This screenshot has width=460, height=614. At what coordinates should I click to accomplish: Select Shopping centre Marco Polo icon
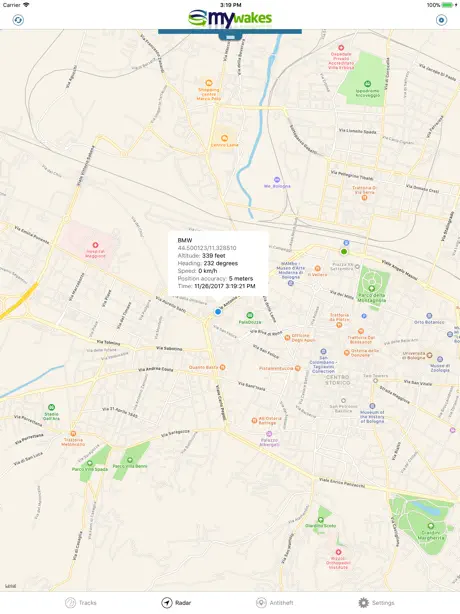209,83
